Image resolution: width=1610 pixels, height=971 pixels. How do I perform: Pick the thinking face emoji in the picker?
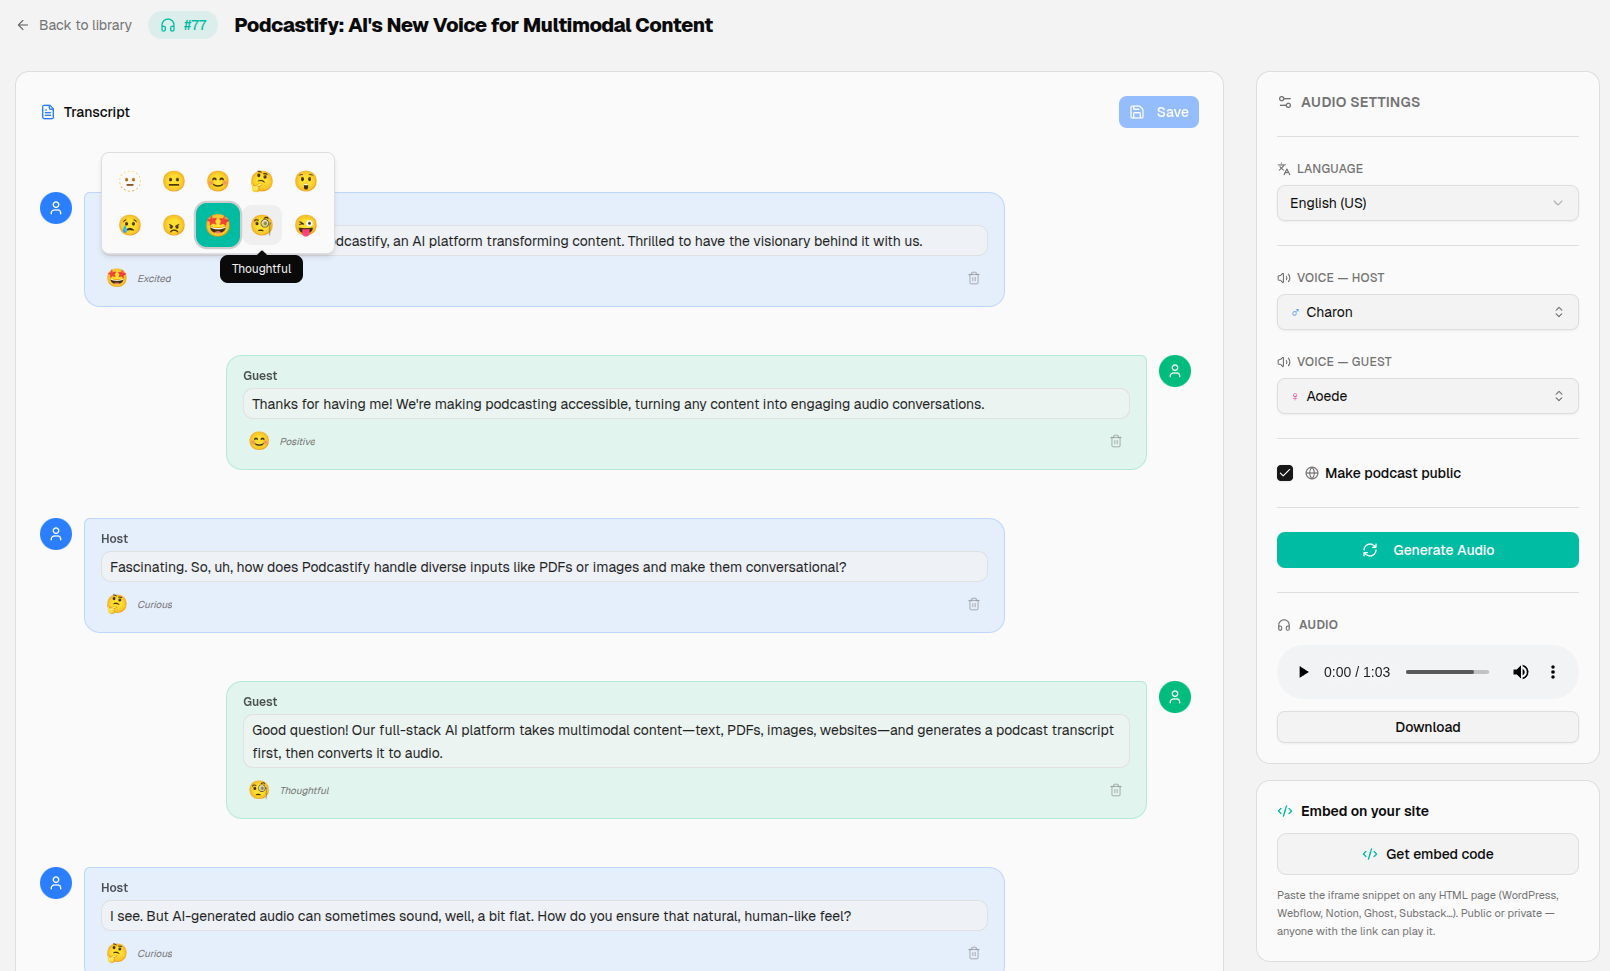(262, 181)
